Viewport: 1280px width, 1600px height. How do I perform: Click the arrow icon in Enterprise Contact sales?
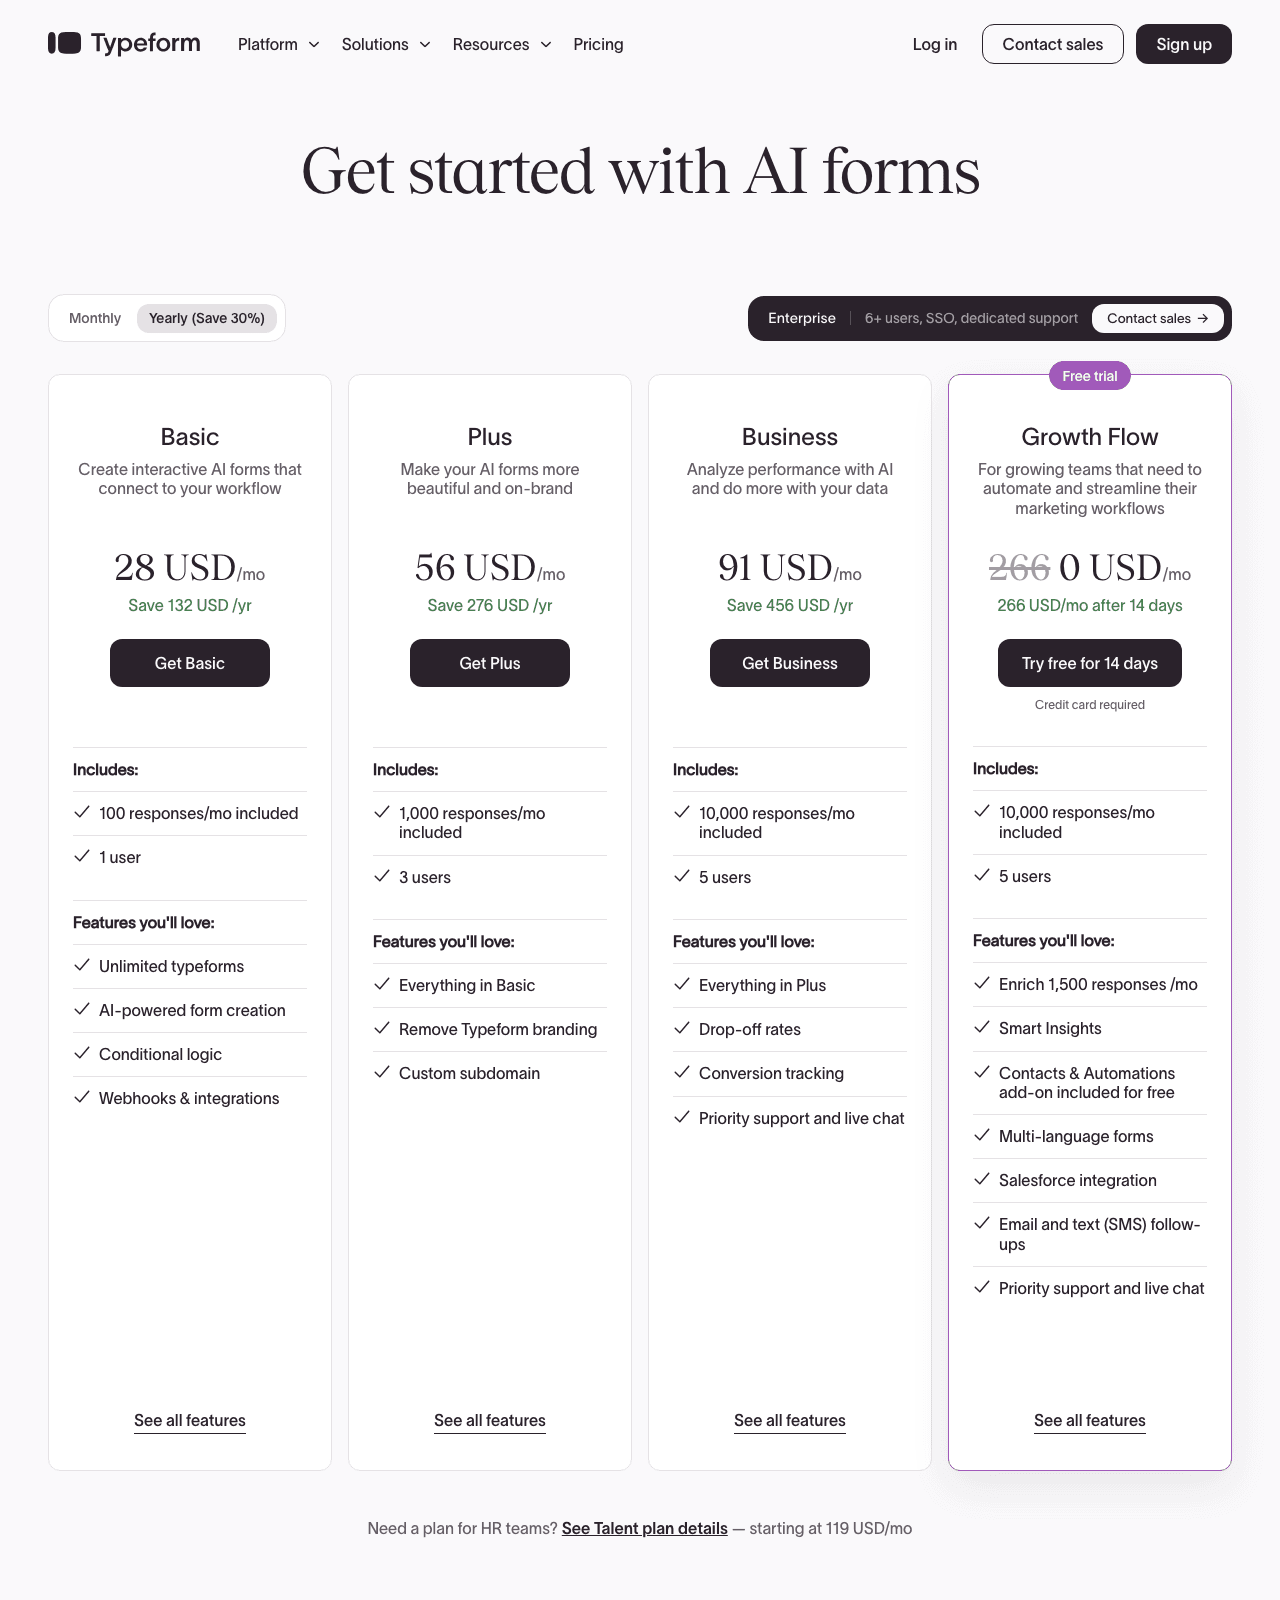[x=1203, y=318]
